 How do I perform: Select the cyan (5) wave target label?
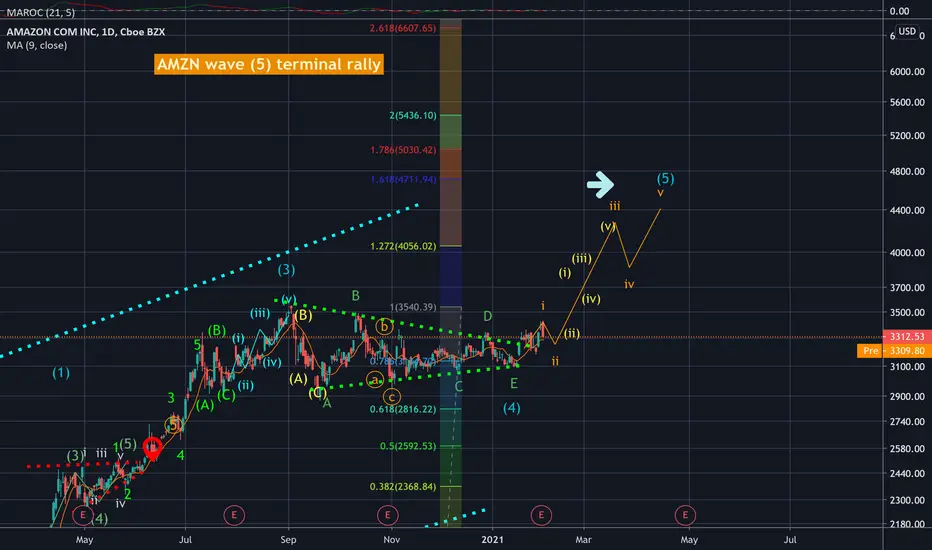point(665,178)
